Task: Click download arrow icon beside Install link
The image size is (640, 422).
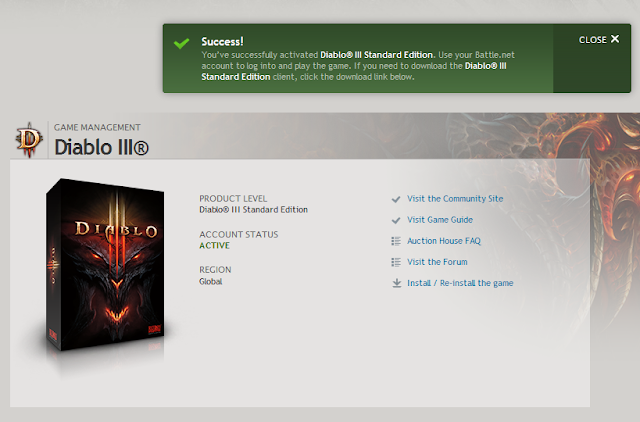Action: click(x=396, y=283)
